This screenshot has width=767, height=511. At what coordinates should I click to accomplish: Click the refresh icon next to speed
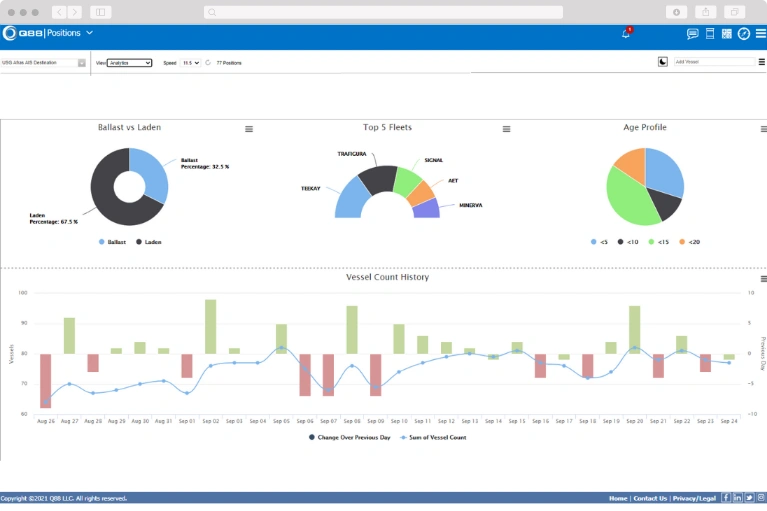point(208,63)
